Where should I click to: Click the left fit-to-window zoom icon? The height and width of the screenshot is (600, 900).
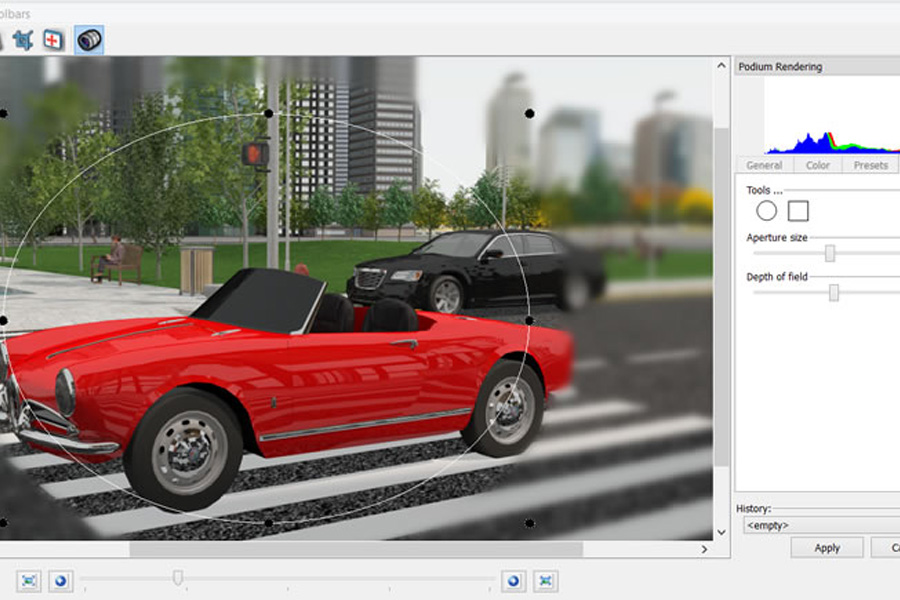pos(29,581)
